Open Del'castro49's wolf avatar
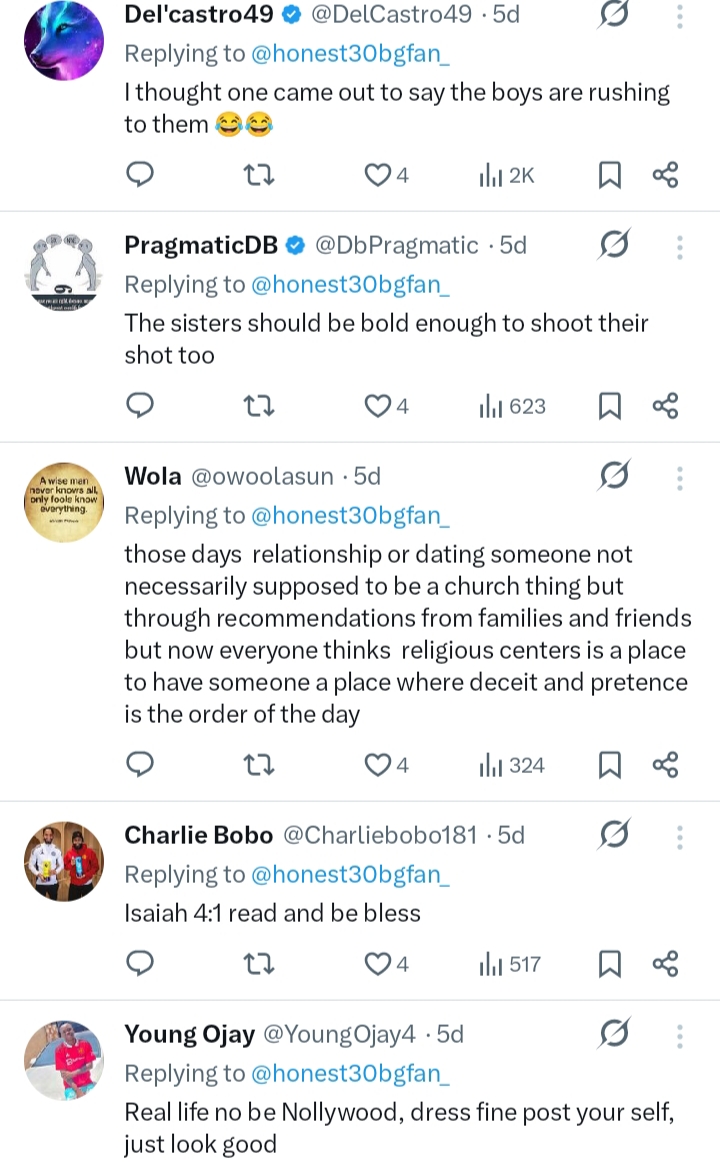 pos(64,42)
